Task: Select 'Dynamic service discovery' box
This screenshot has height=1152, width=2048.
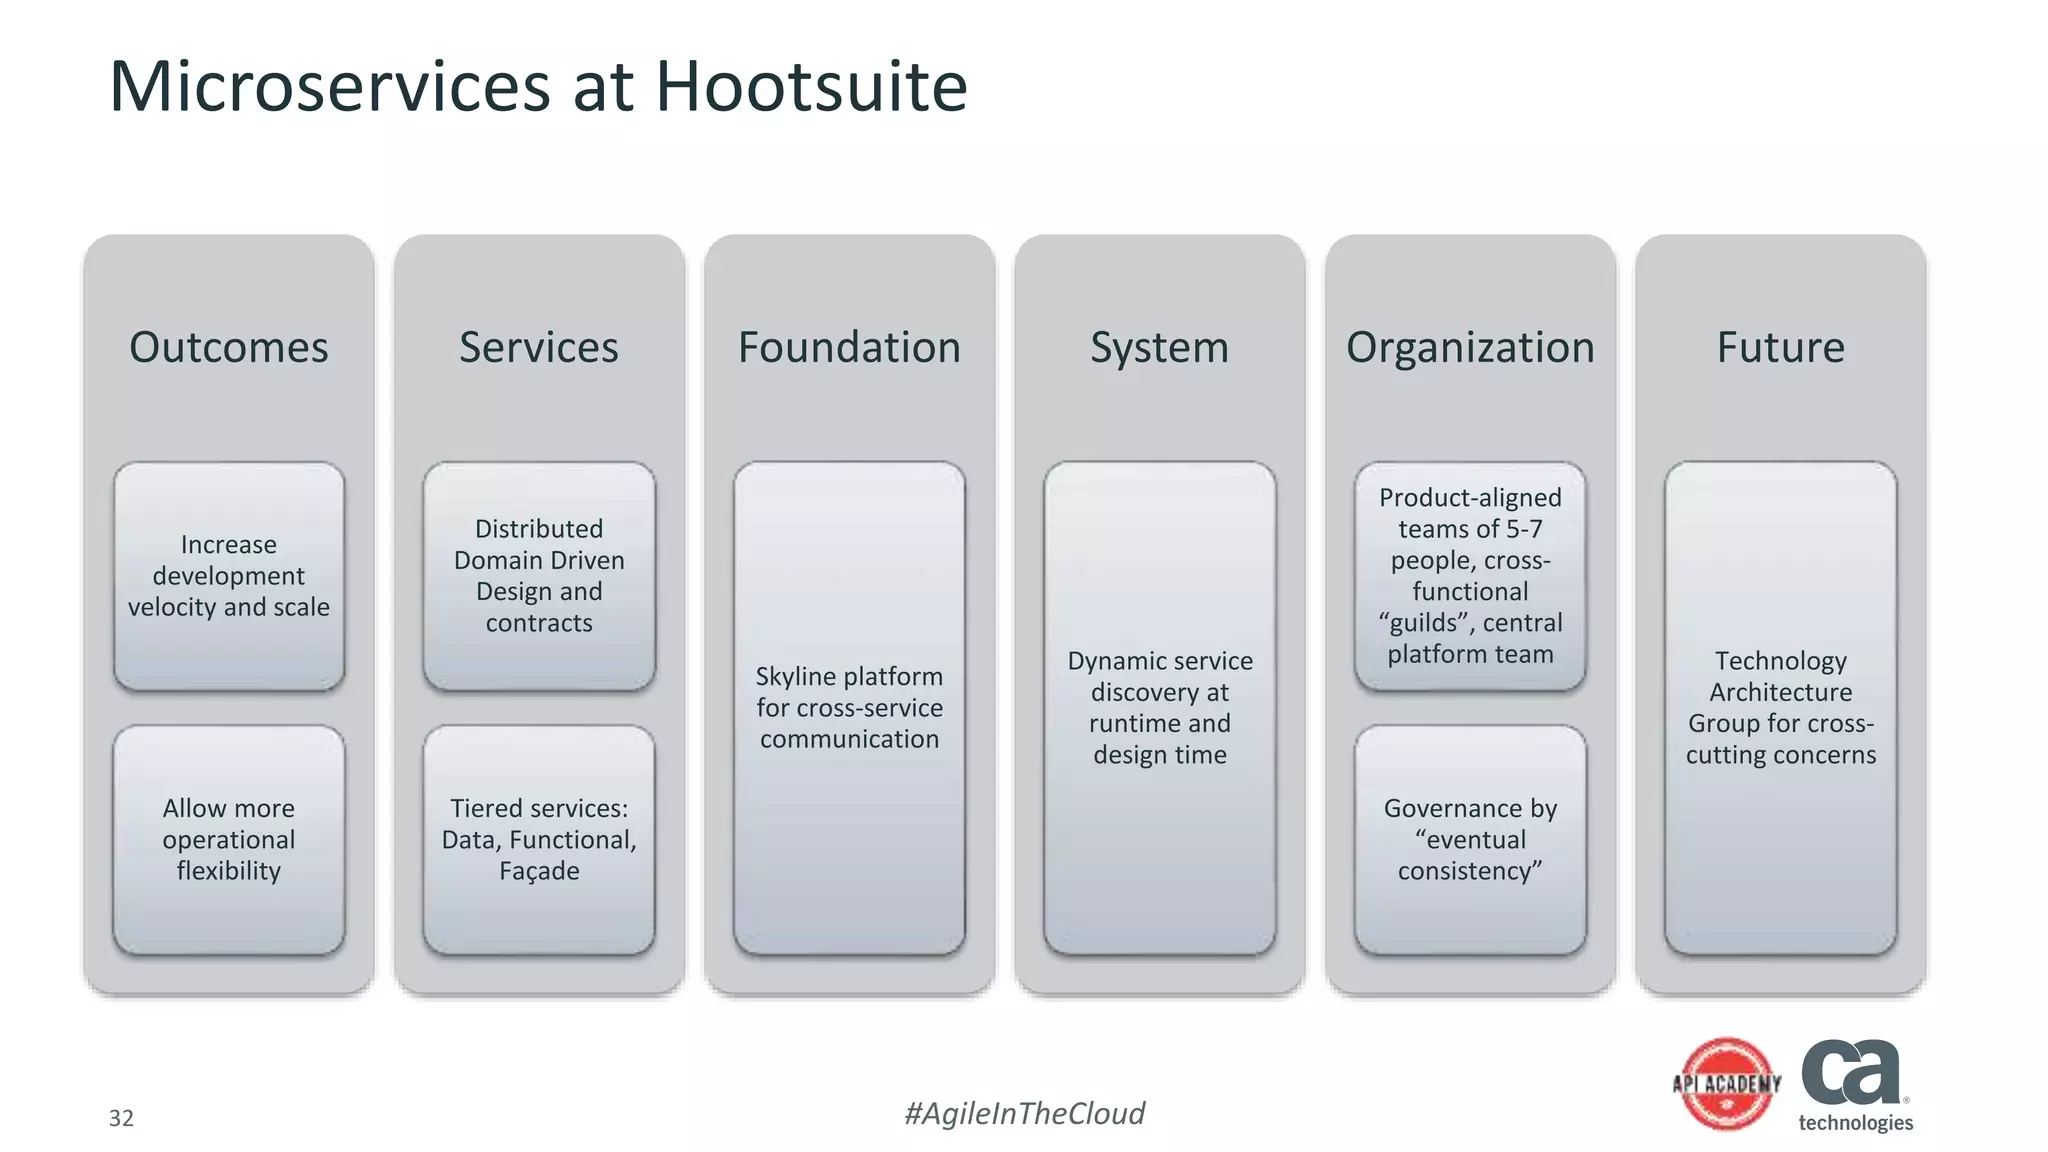Action: [1160, 708]
